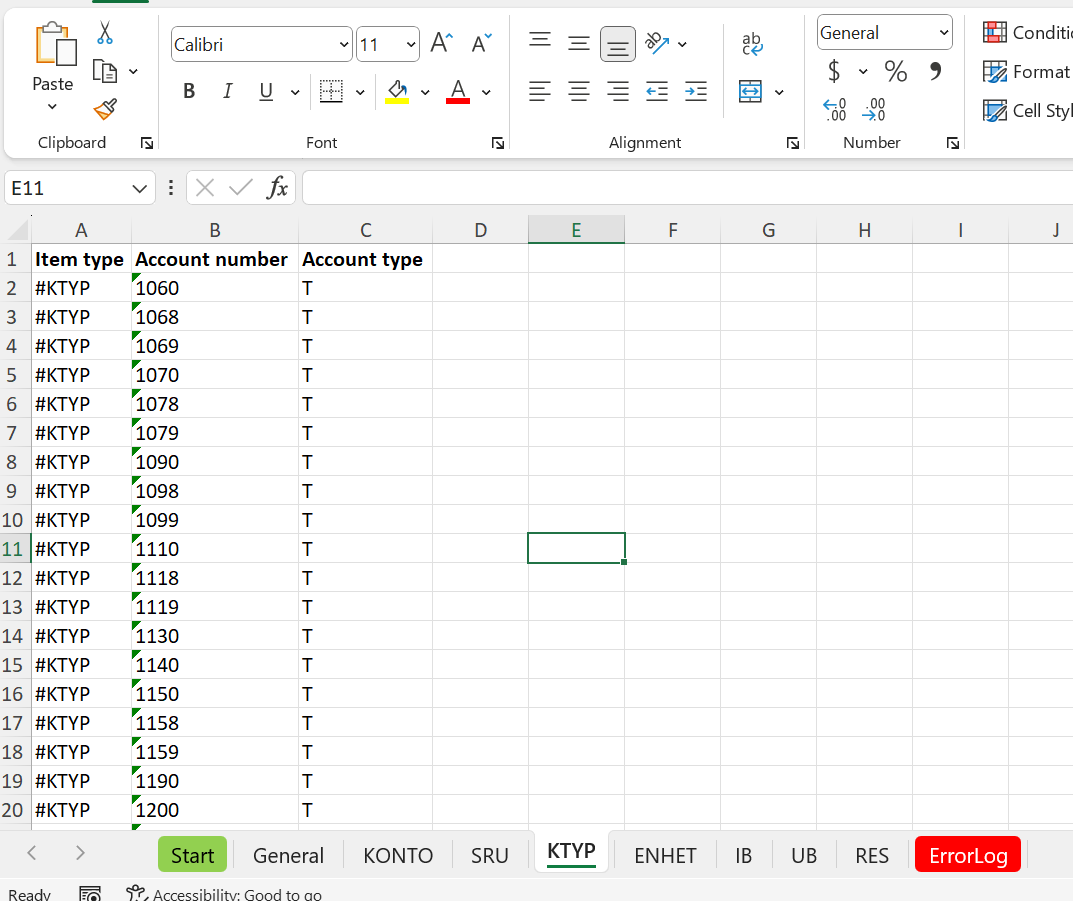Viewport: 1073px width, 901px height.
Task: Select the red font color swatch
Action: tap(457, 91)
